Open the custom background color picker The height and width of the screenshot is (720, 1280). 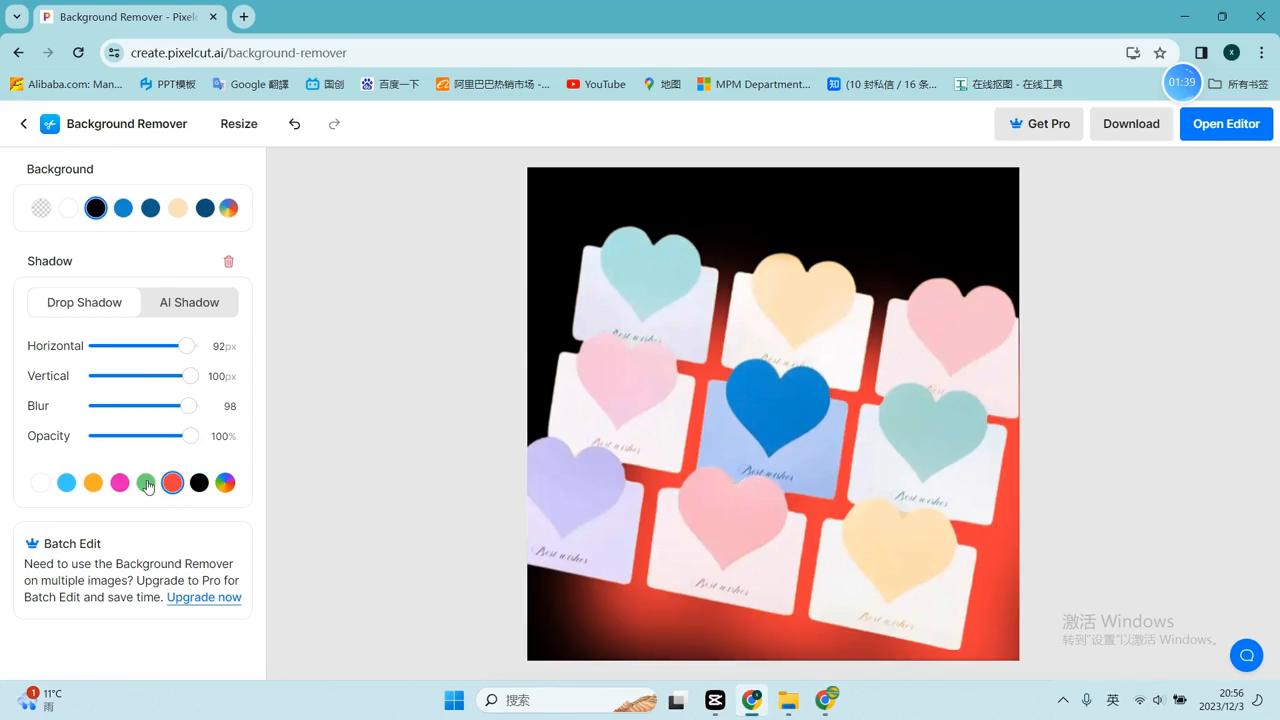click(x=228, y=208)
